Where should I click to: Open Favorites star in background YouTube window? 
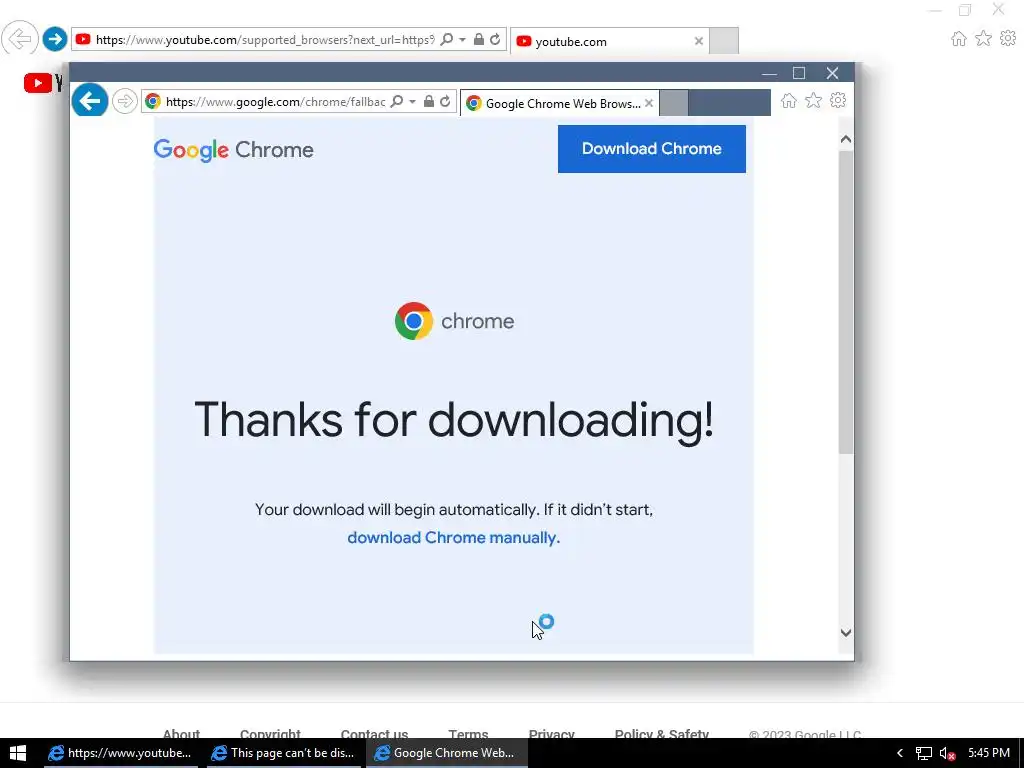pyautogui.click(x=984, y=39)
